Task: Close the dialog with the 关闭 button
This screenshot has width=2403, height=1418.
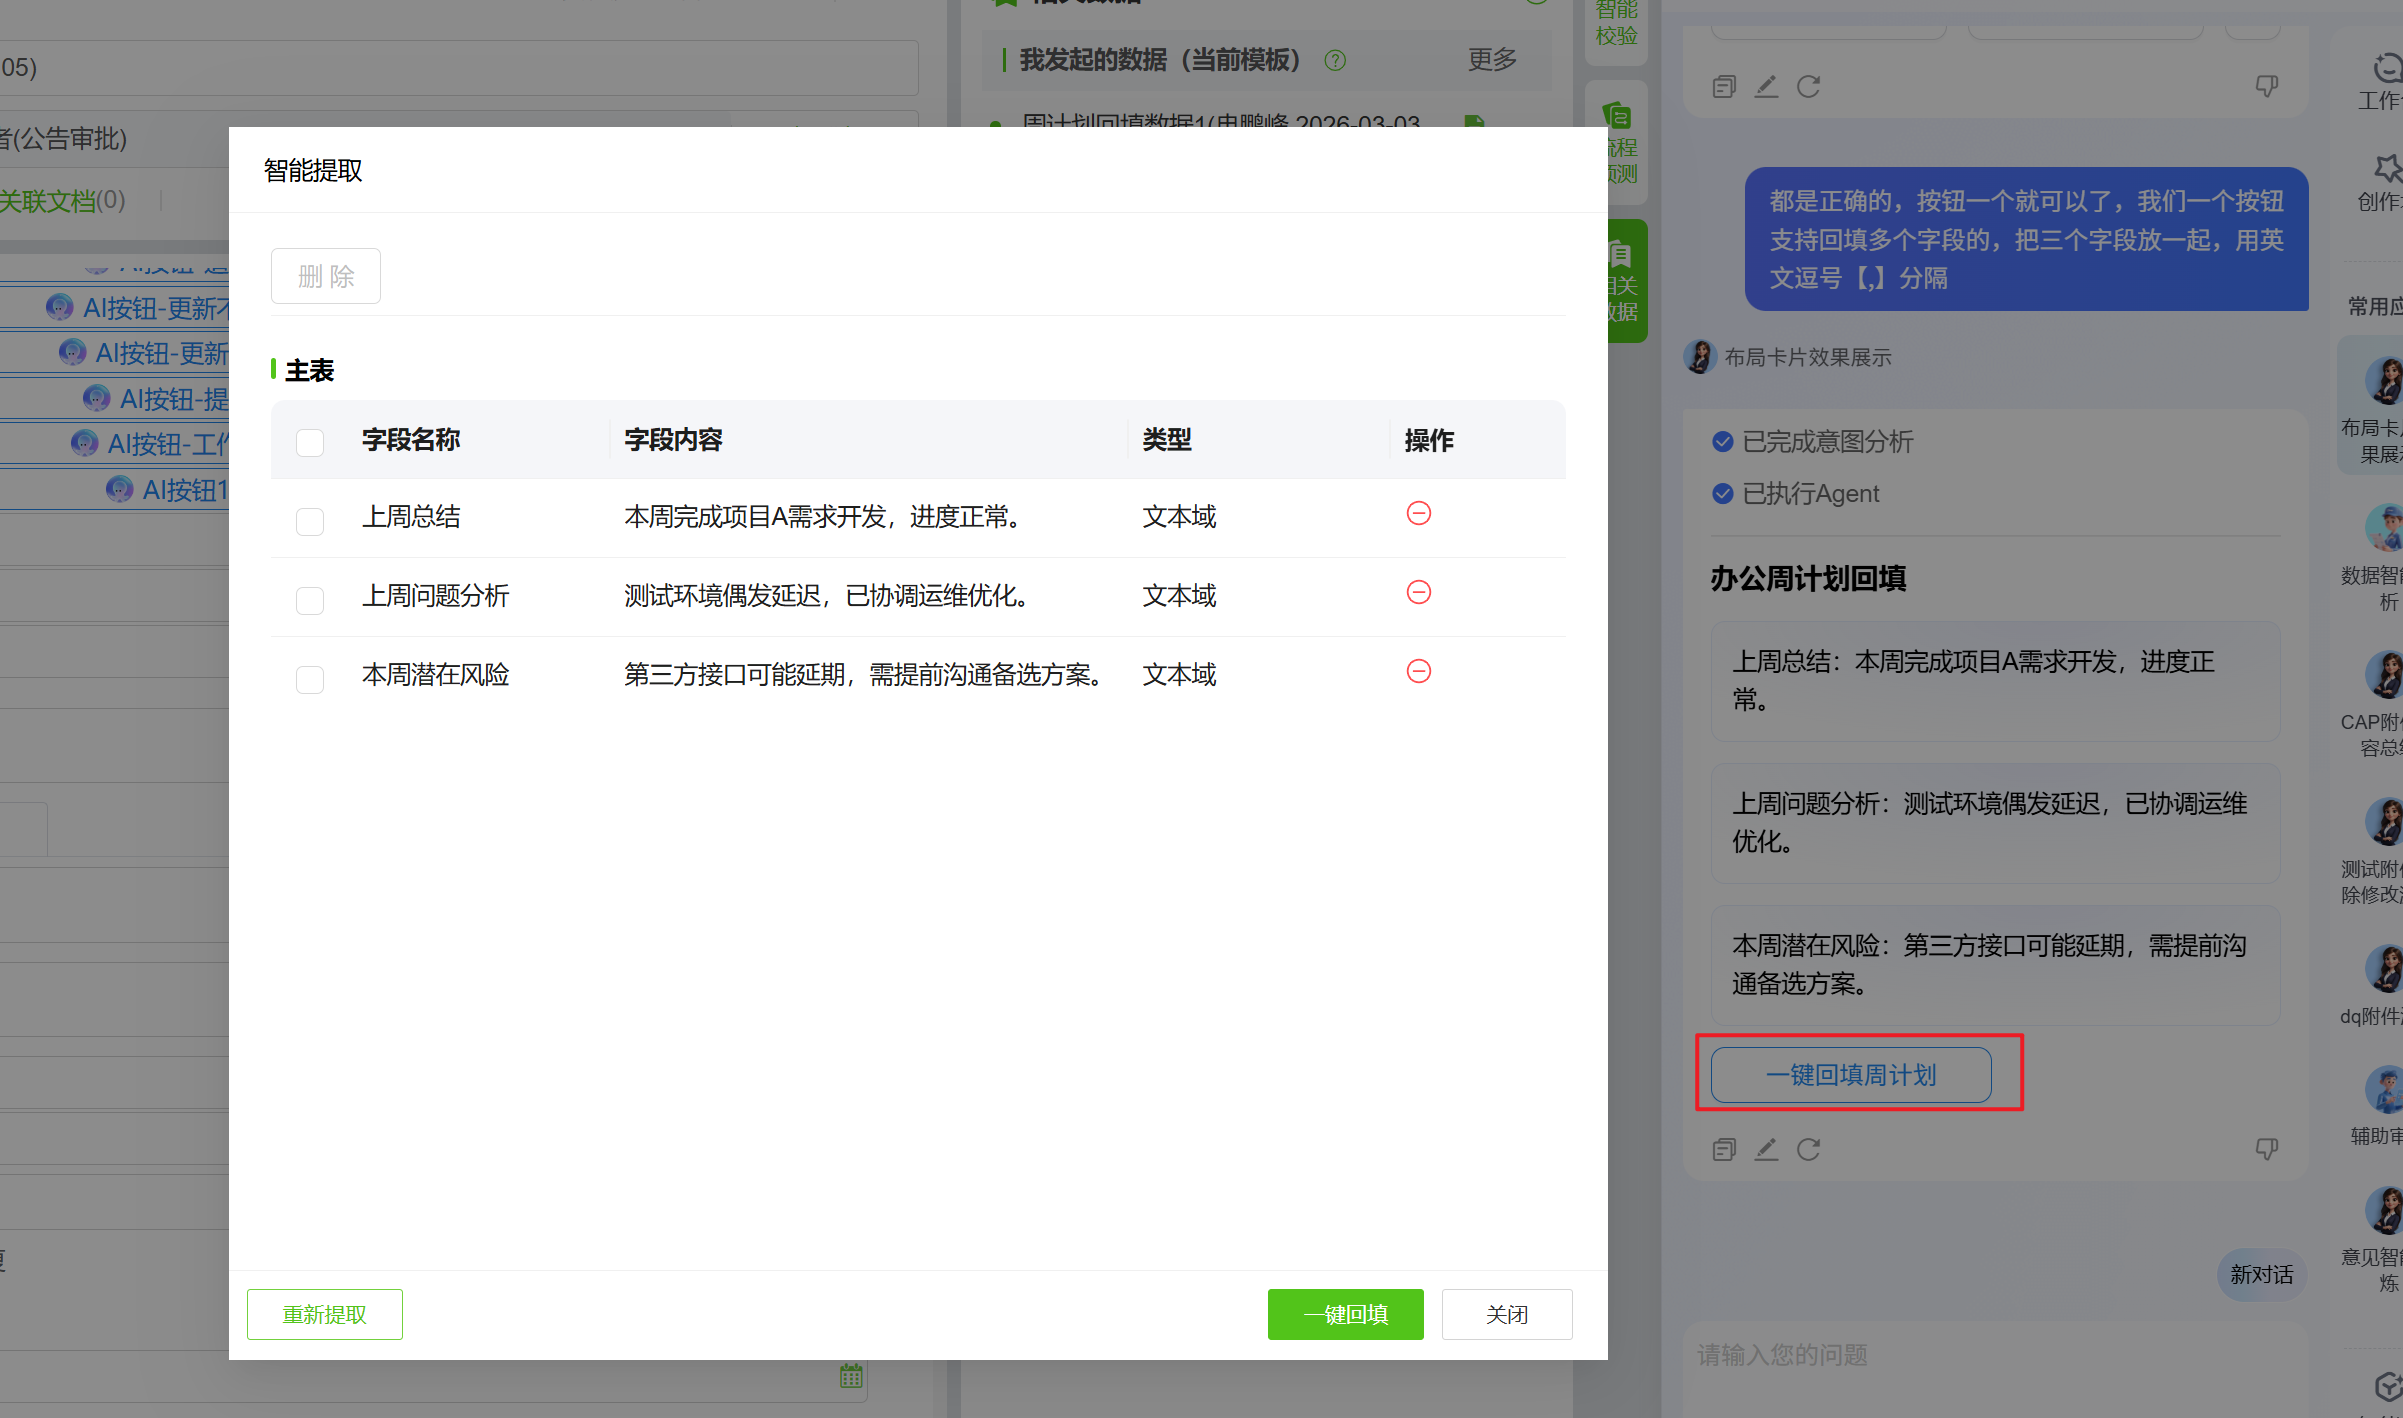Action: [1506, 1314]
